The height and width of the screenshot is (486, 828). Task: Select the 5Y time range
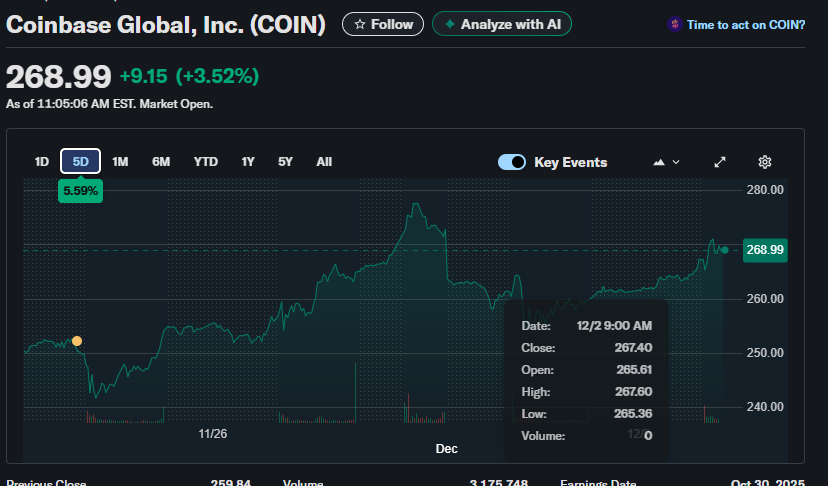pos(286,162)
